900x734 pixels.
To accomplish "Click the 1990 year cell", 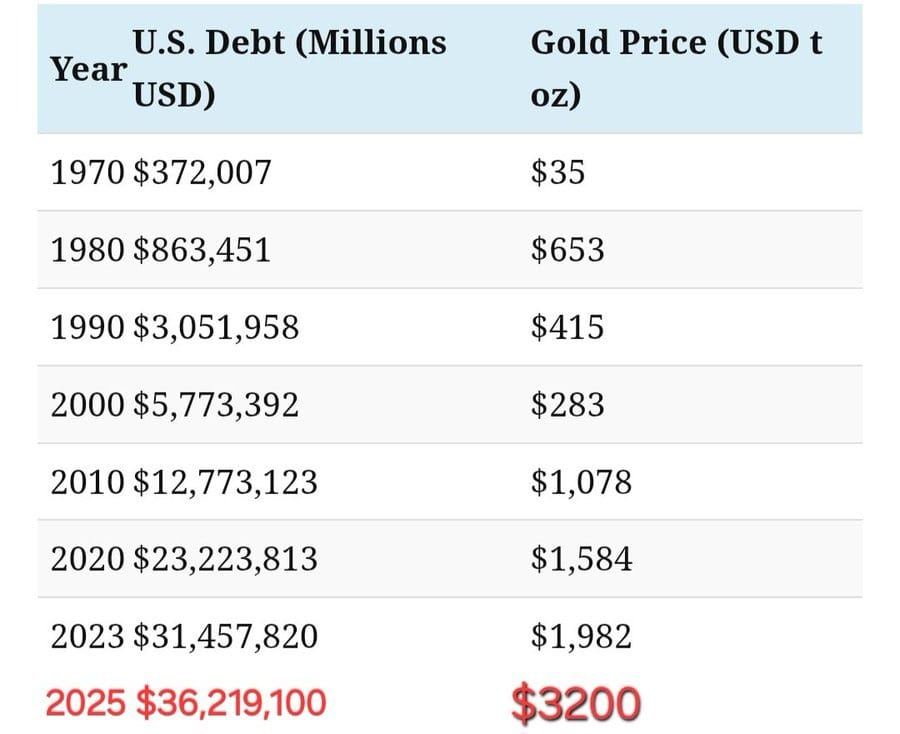I will tap(88, 327).
